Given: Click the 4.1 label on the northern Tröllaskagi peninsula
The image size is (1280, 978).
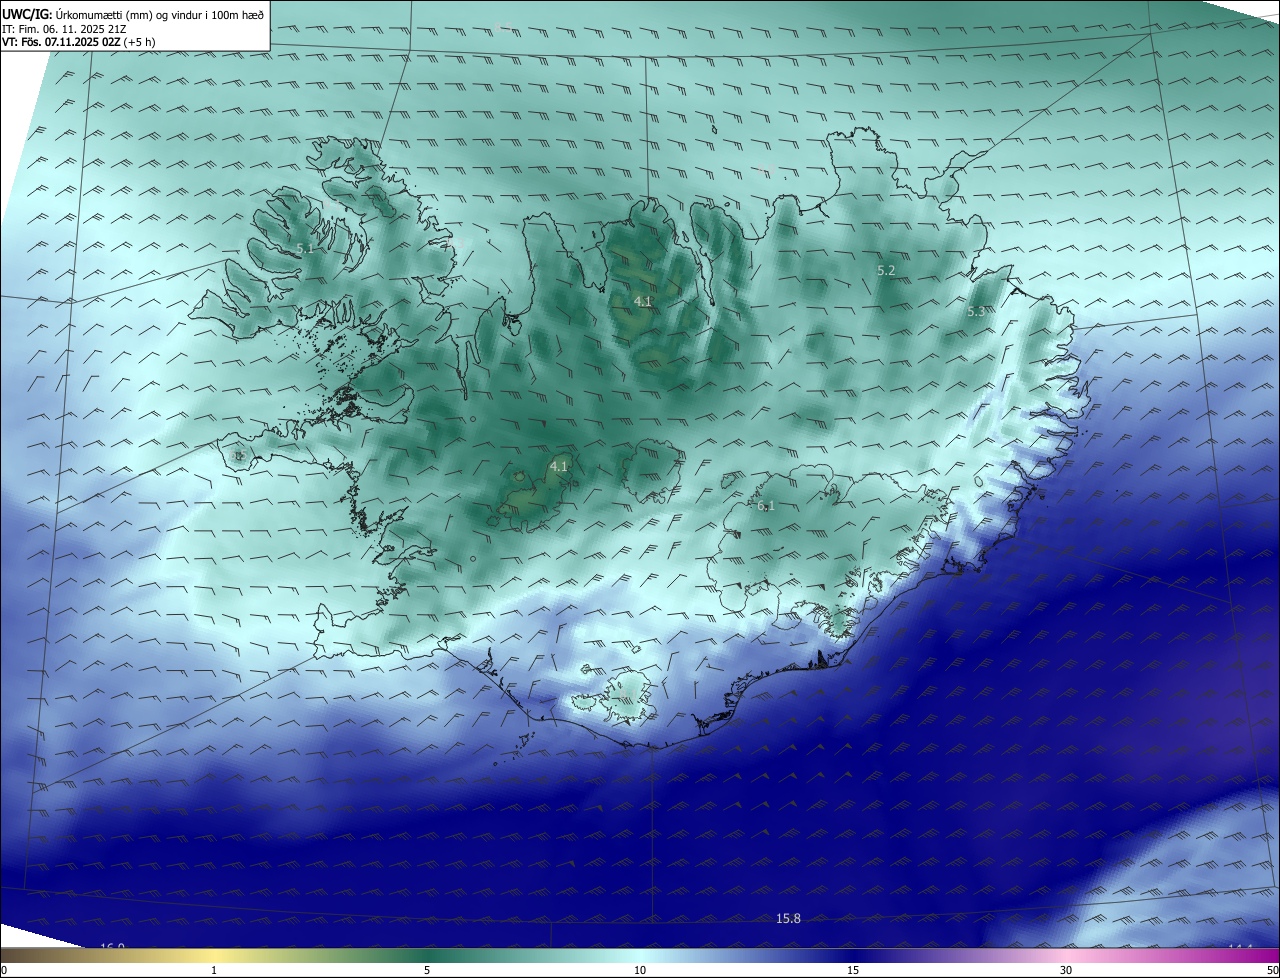Looking at the screenshot, I should pyautogui.click(x=643, y=301).
